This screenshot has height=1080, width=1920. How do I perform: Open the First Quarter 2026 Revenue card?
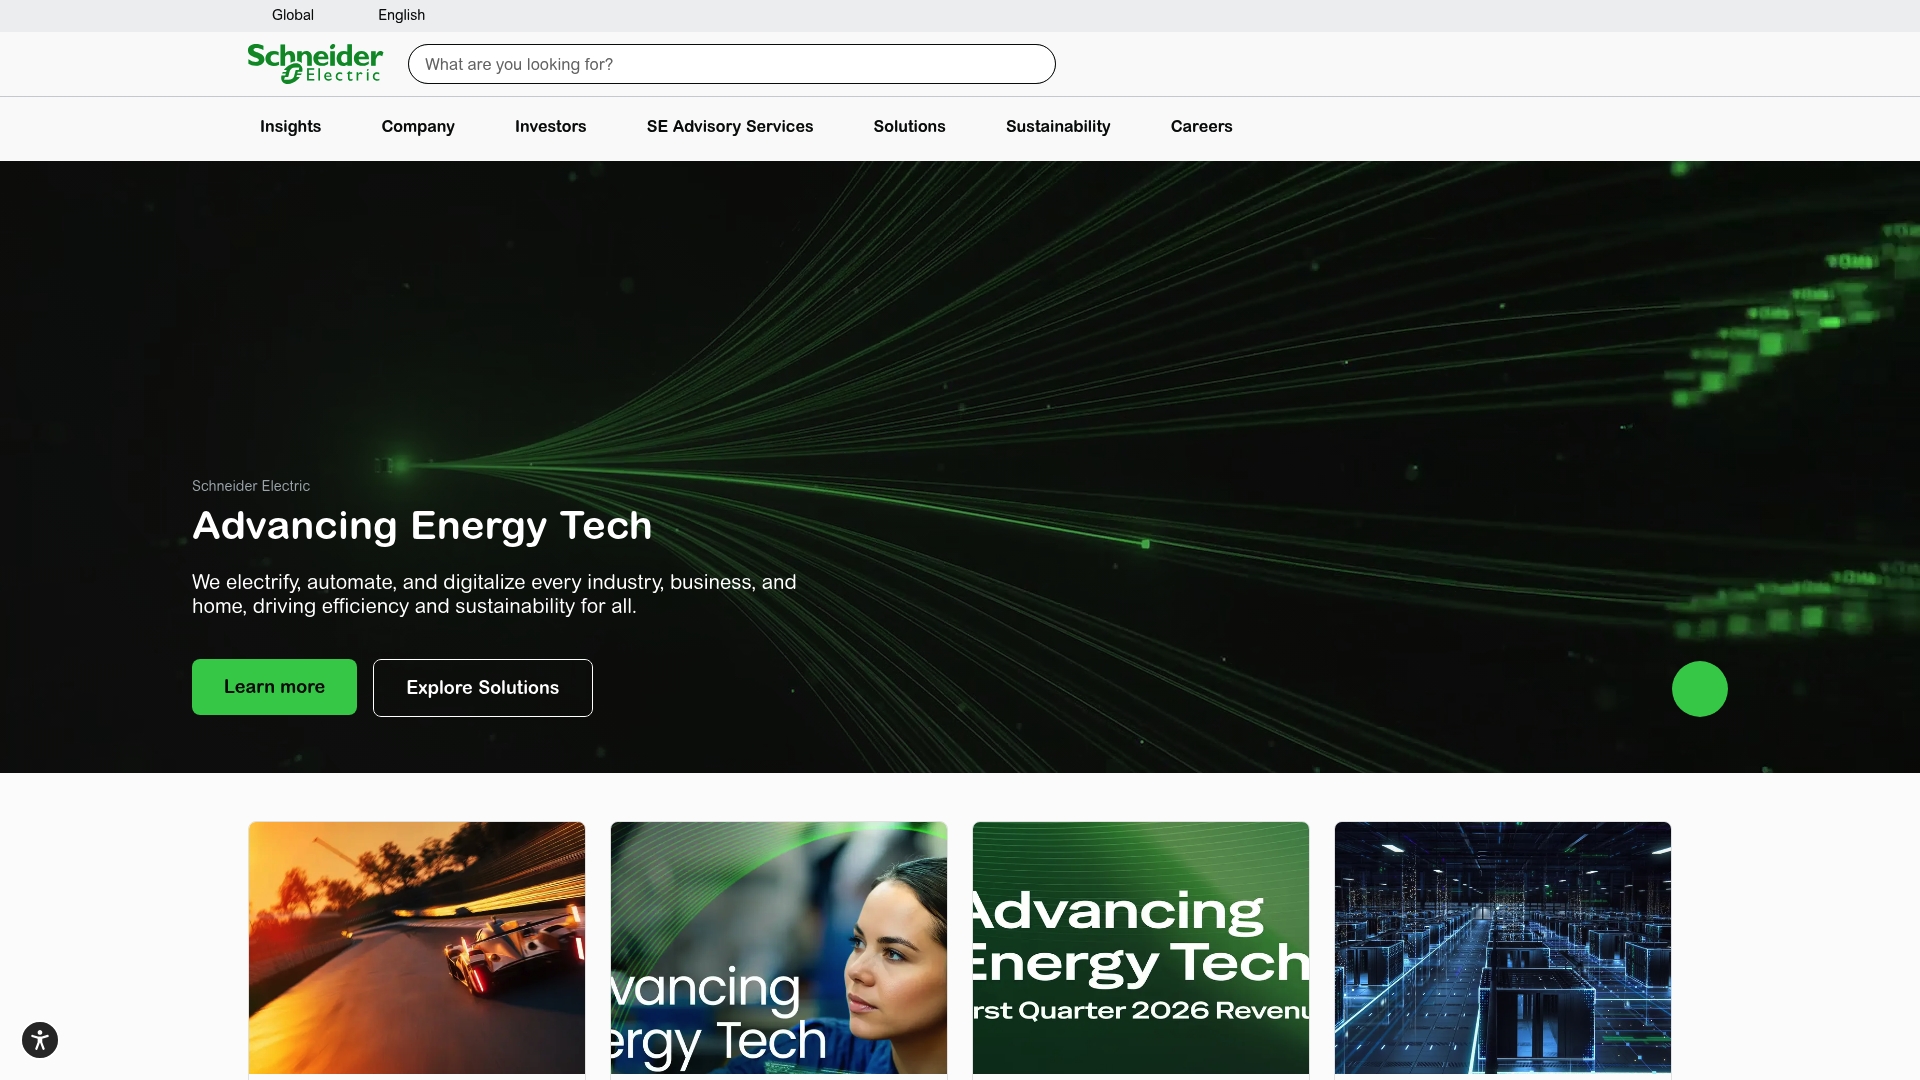click(1141, 948)
